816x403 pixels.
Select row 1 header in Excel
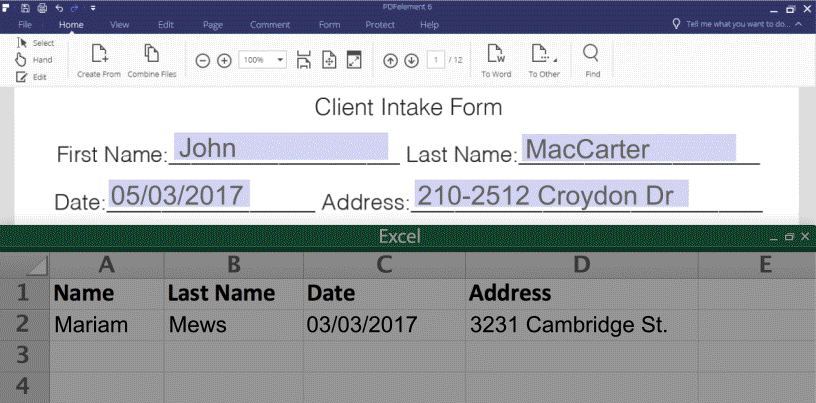coord(24,293)
